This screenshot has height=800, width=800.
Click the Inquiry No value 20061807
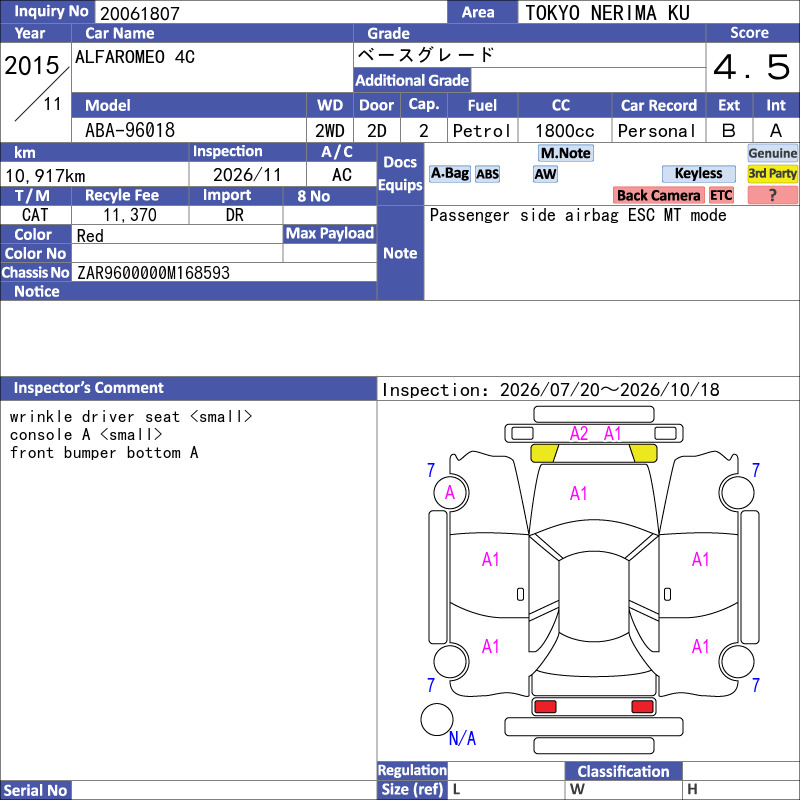coord(140,13)
